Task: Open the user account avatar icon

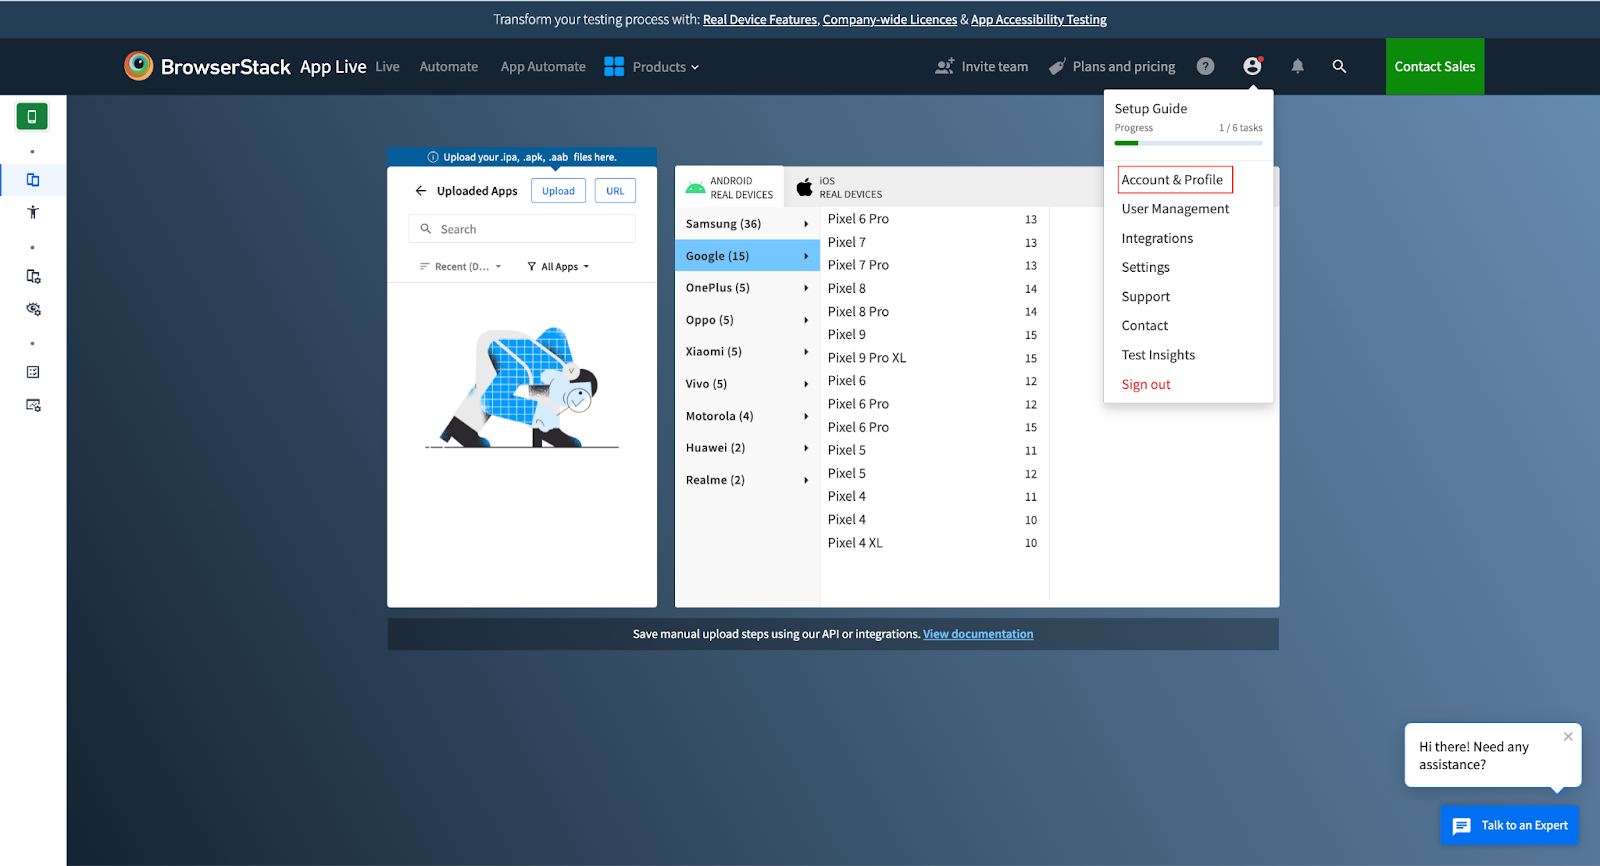Action: tap(1252, 67)
